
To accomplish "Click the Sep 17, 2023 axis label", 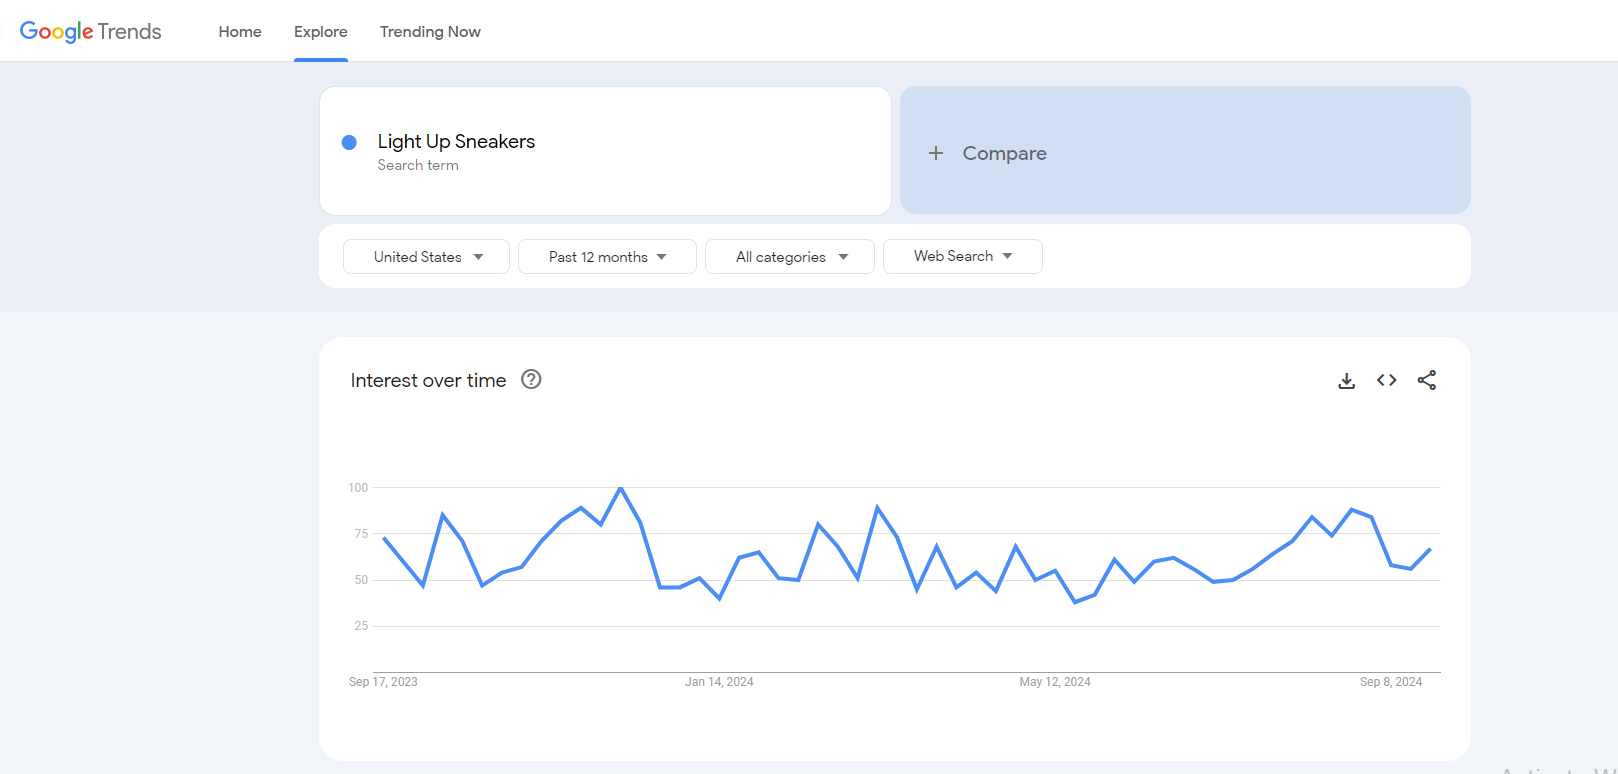I will point(383,682).
